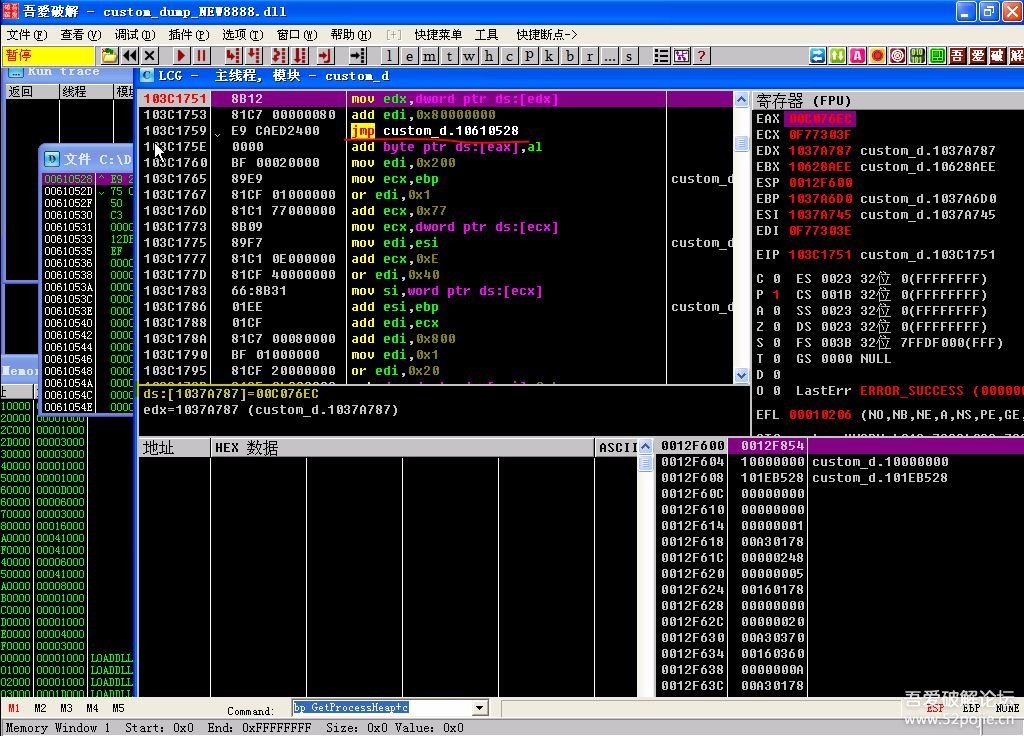Click the C flag value in registers
This screenshot has height=736, width=1024.
(776, 279)
